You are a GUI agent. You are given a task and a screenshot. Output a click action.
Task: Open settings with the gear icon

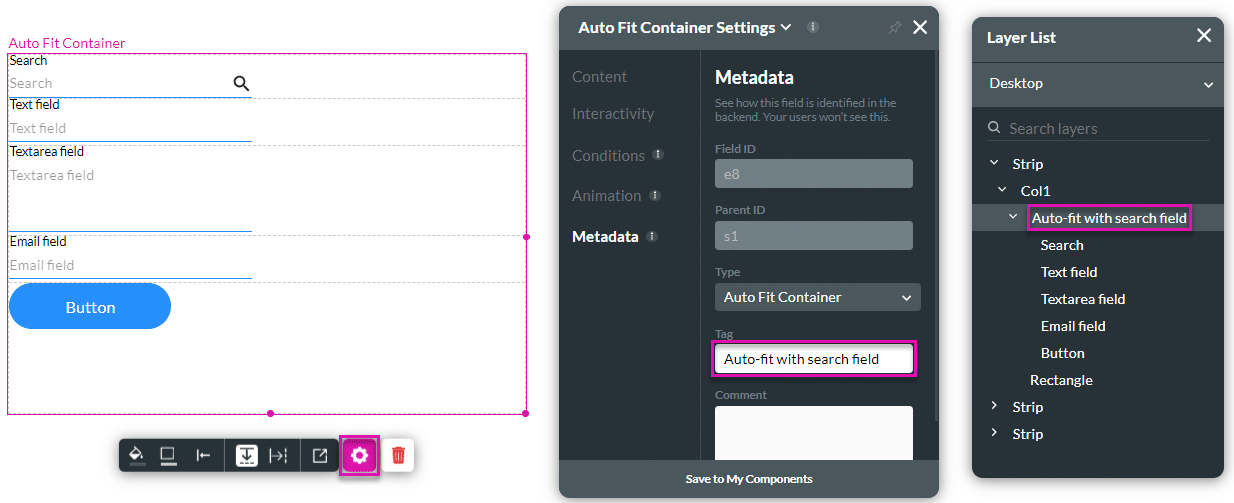pyautogui.click(x=359, y=455)
